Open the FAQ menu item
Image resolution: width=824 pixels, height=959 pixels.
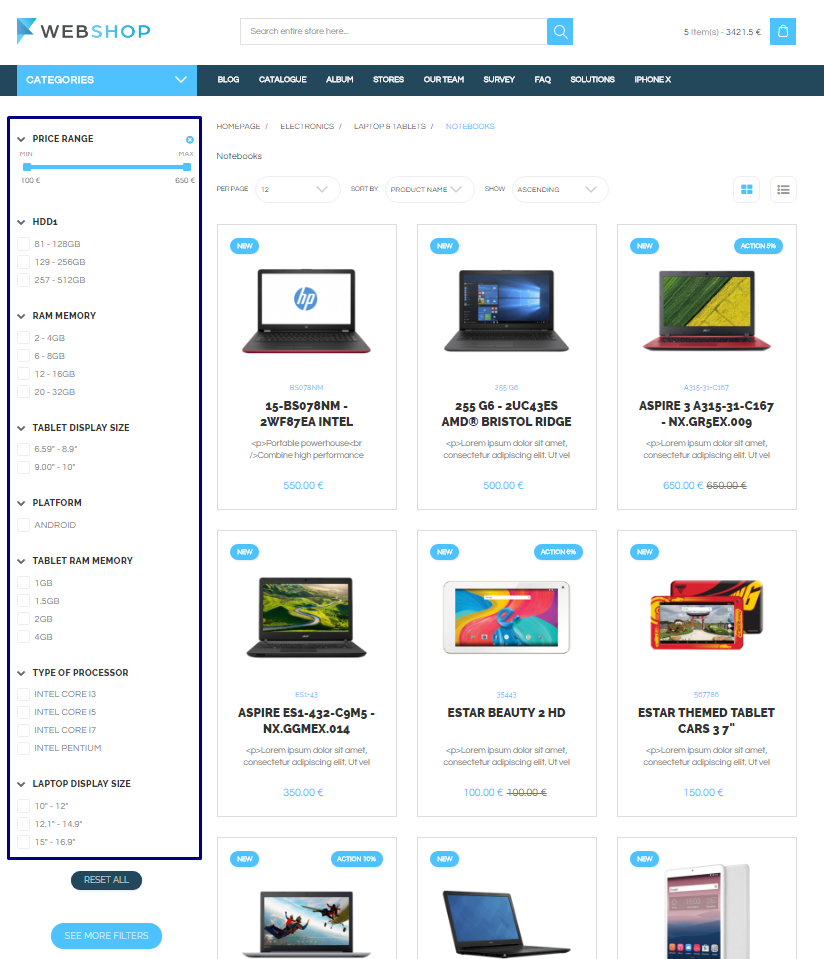[x=543, y=80]
